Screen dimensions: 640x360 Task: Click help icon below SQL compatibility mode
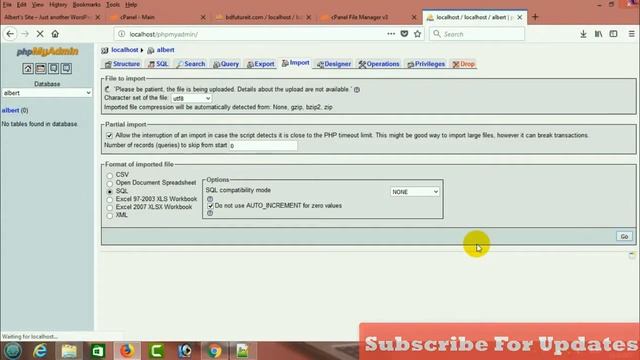pos(210,199)
